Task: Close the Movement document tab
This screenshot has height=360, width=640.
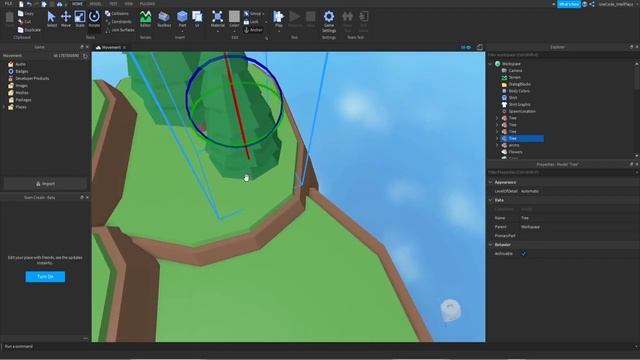Action: click(x=124, y=47)
